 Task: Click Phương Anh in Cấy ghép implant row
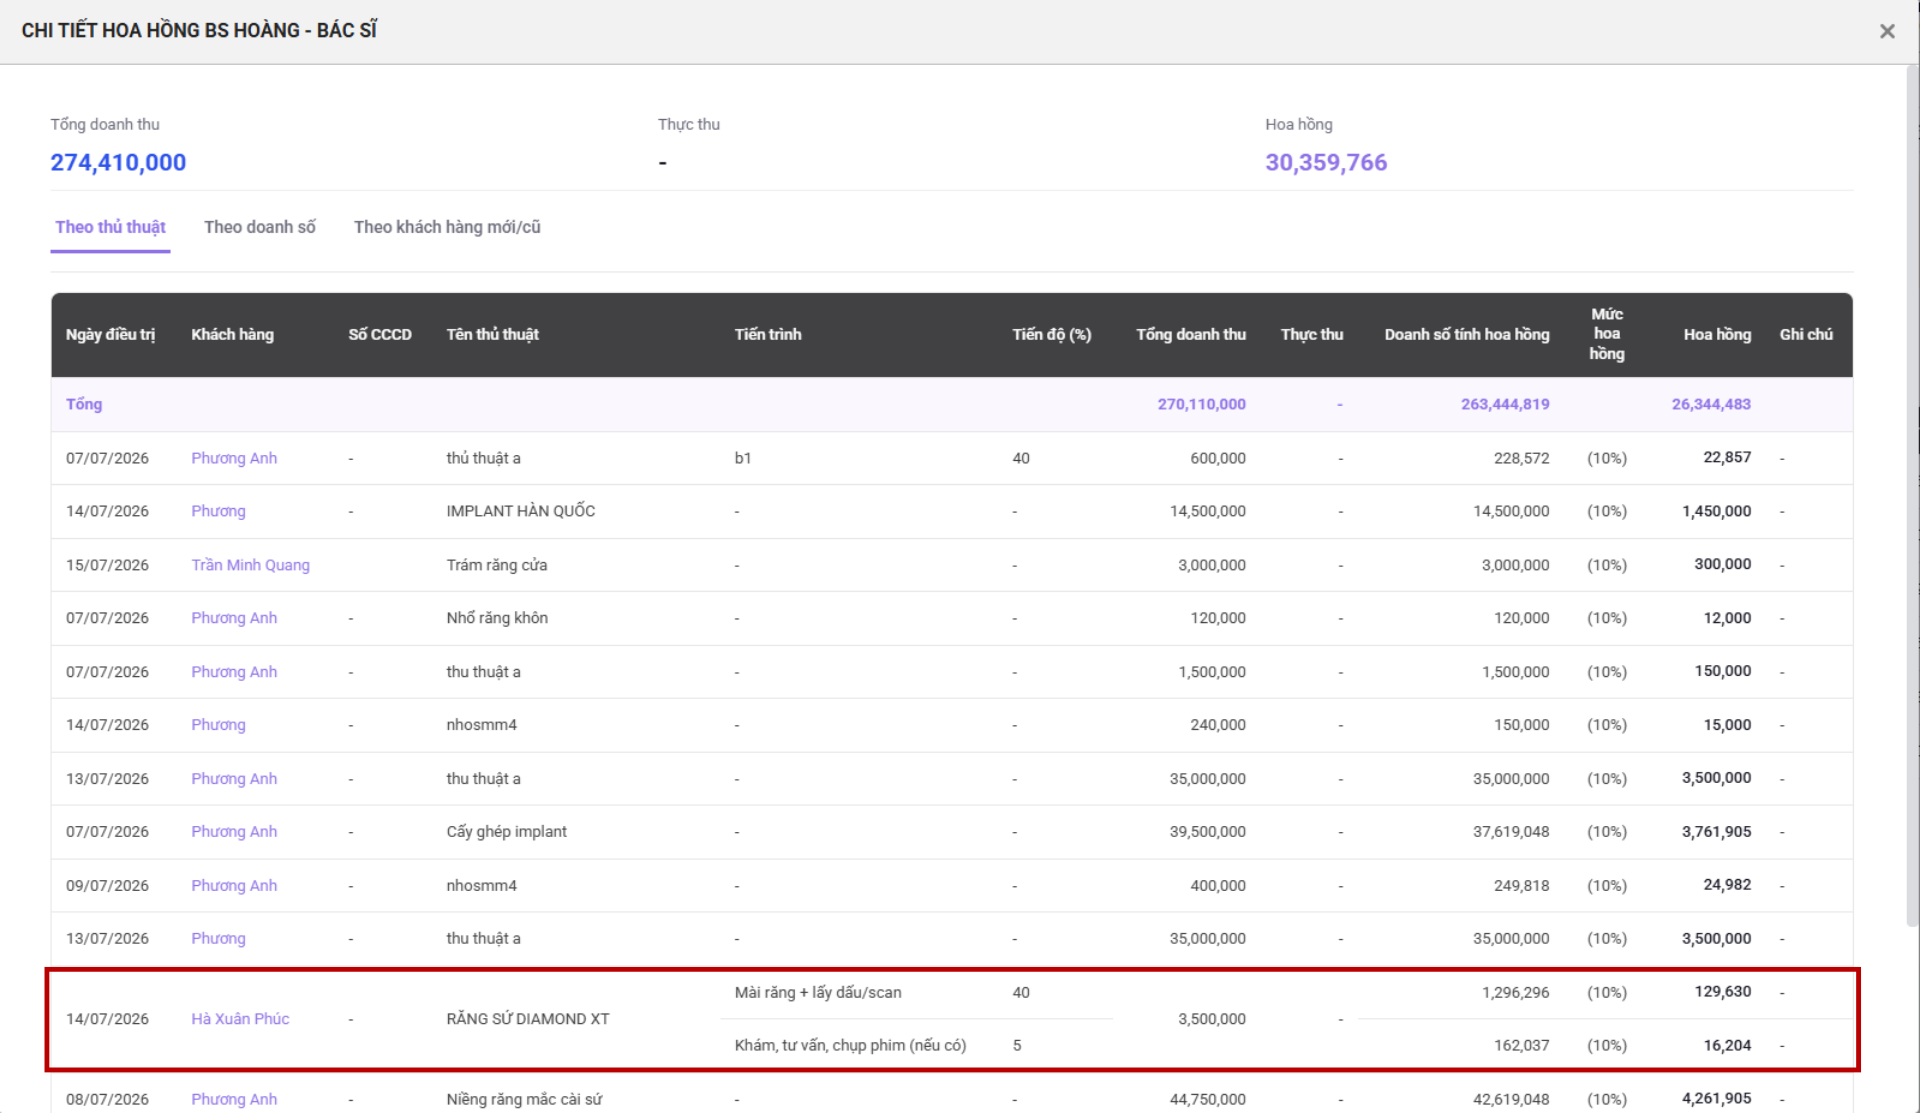tap(234, 832)
